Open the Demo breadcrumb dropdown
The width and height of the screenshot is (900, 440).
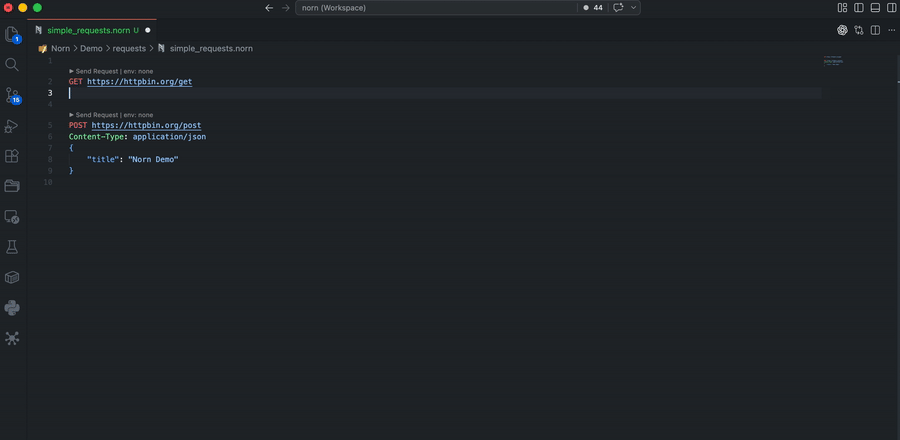point(91,49)
